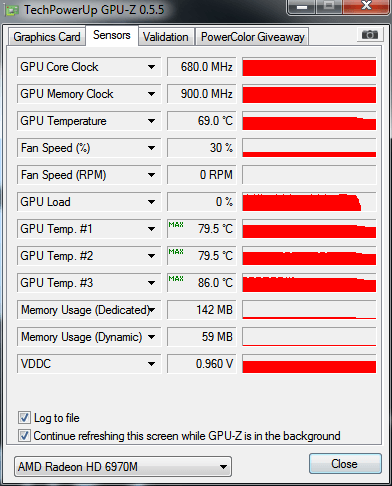The height and width of the screenshot is (486, 392).
Task: Toggle the Log to file checkbox
Action: pos(24,418)
